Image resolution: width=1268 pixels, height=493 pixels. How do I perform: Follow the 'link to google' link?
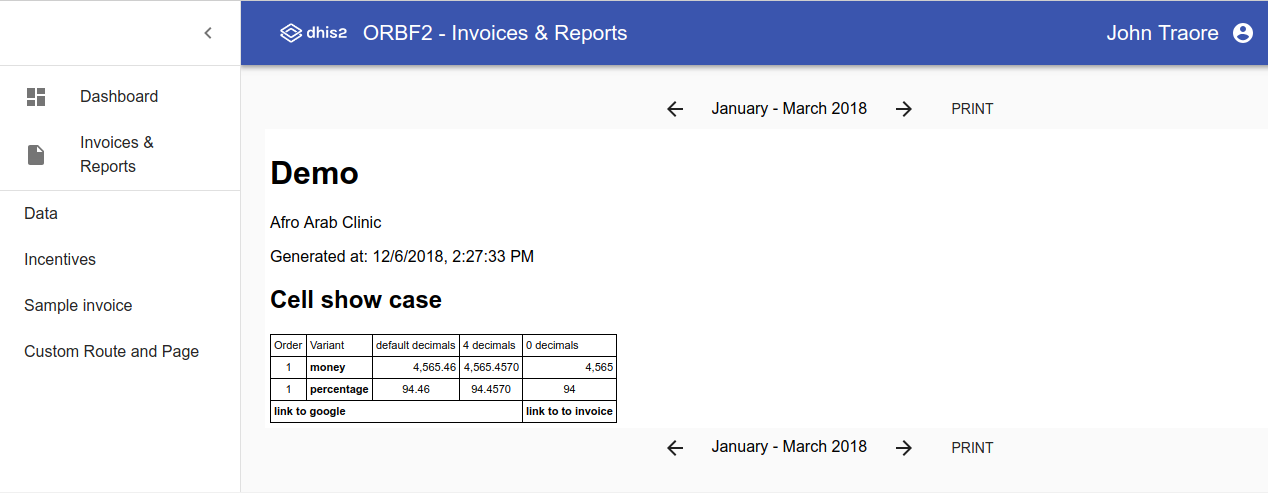point(310,411)
